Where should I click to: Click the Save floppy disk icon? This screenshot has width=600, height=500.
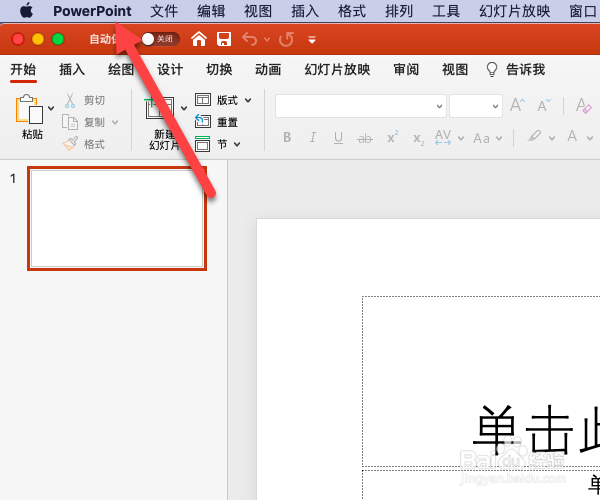point(224,39)
